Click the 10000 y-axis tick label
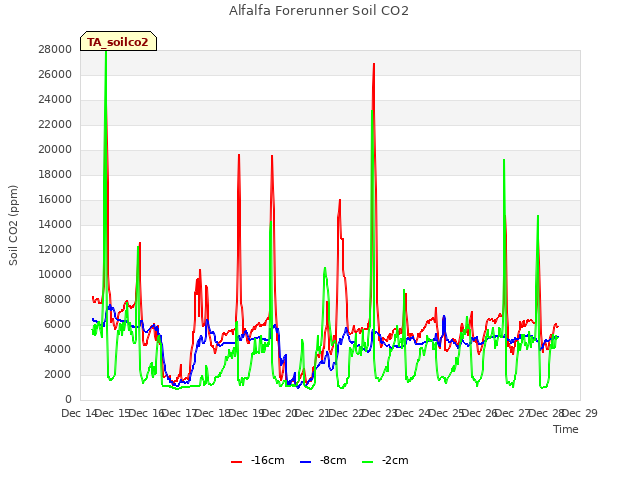The height and width of the screenshot is (480, 640). (x=55, y=274)
